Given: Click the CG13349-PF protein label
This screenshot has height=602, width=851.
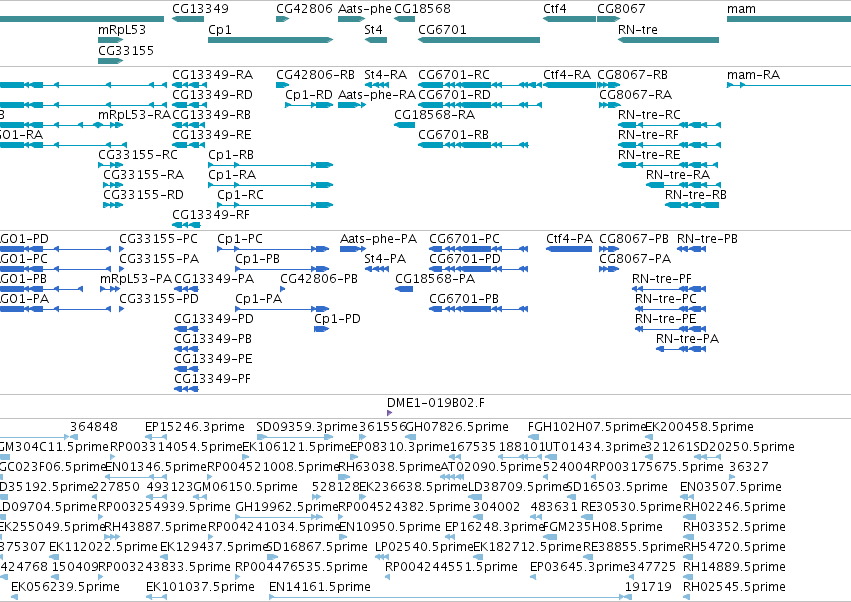Looking at the screenshot, I should [213, 379].
